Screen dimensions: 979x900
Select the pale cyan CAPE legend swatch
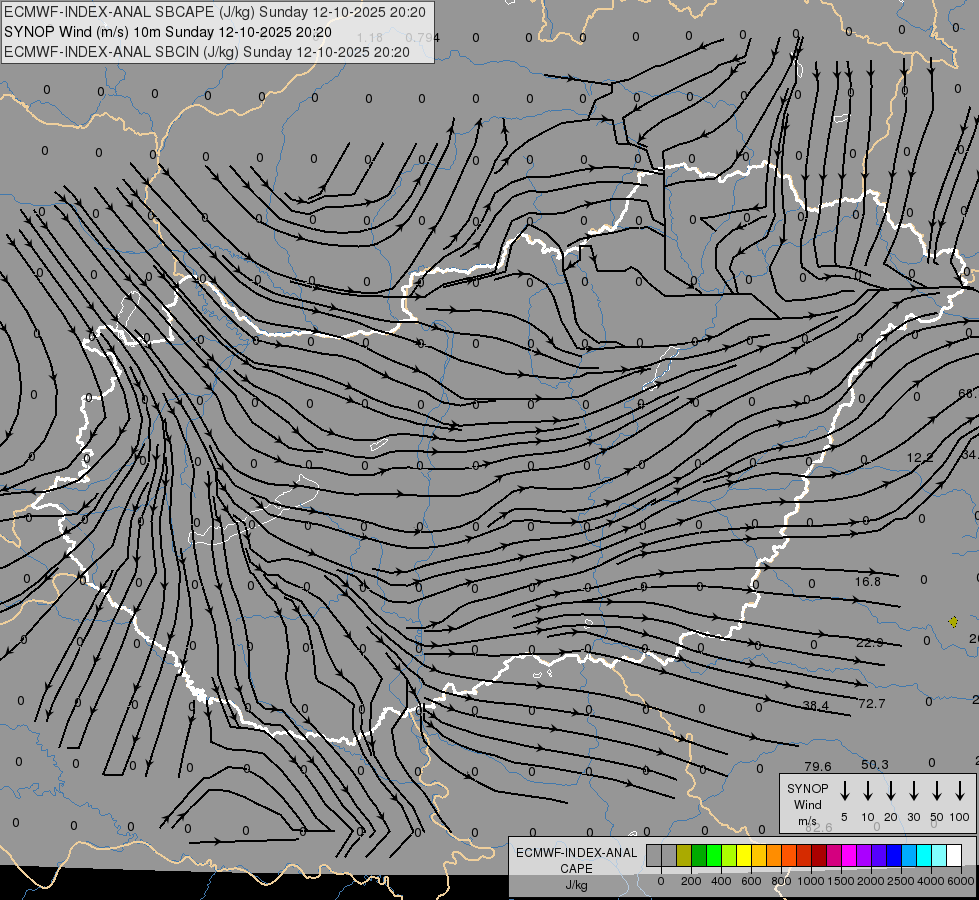[x=940, y=856]
